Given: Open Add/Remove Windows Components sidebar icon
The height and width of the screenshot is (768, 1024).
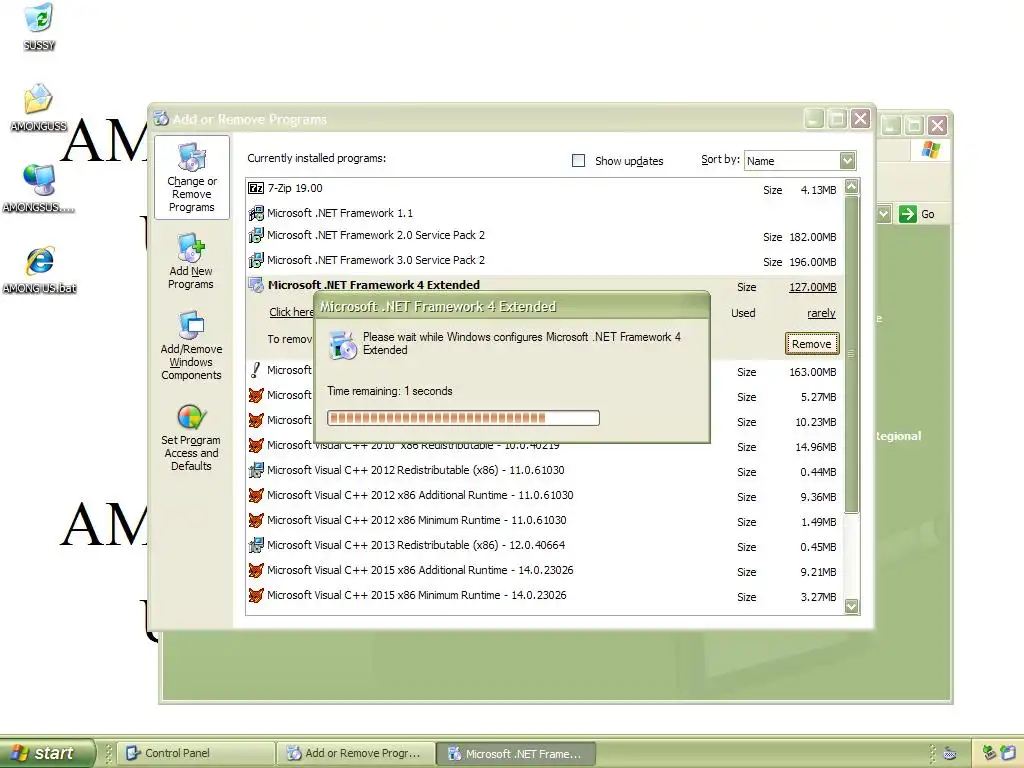Looking at the screenshot, I should (191, 345).
